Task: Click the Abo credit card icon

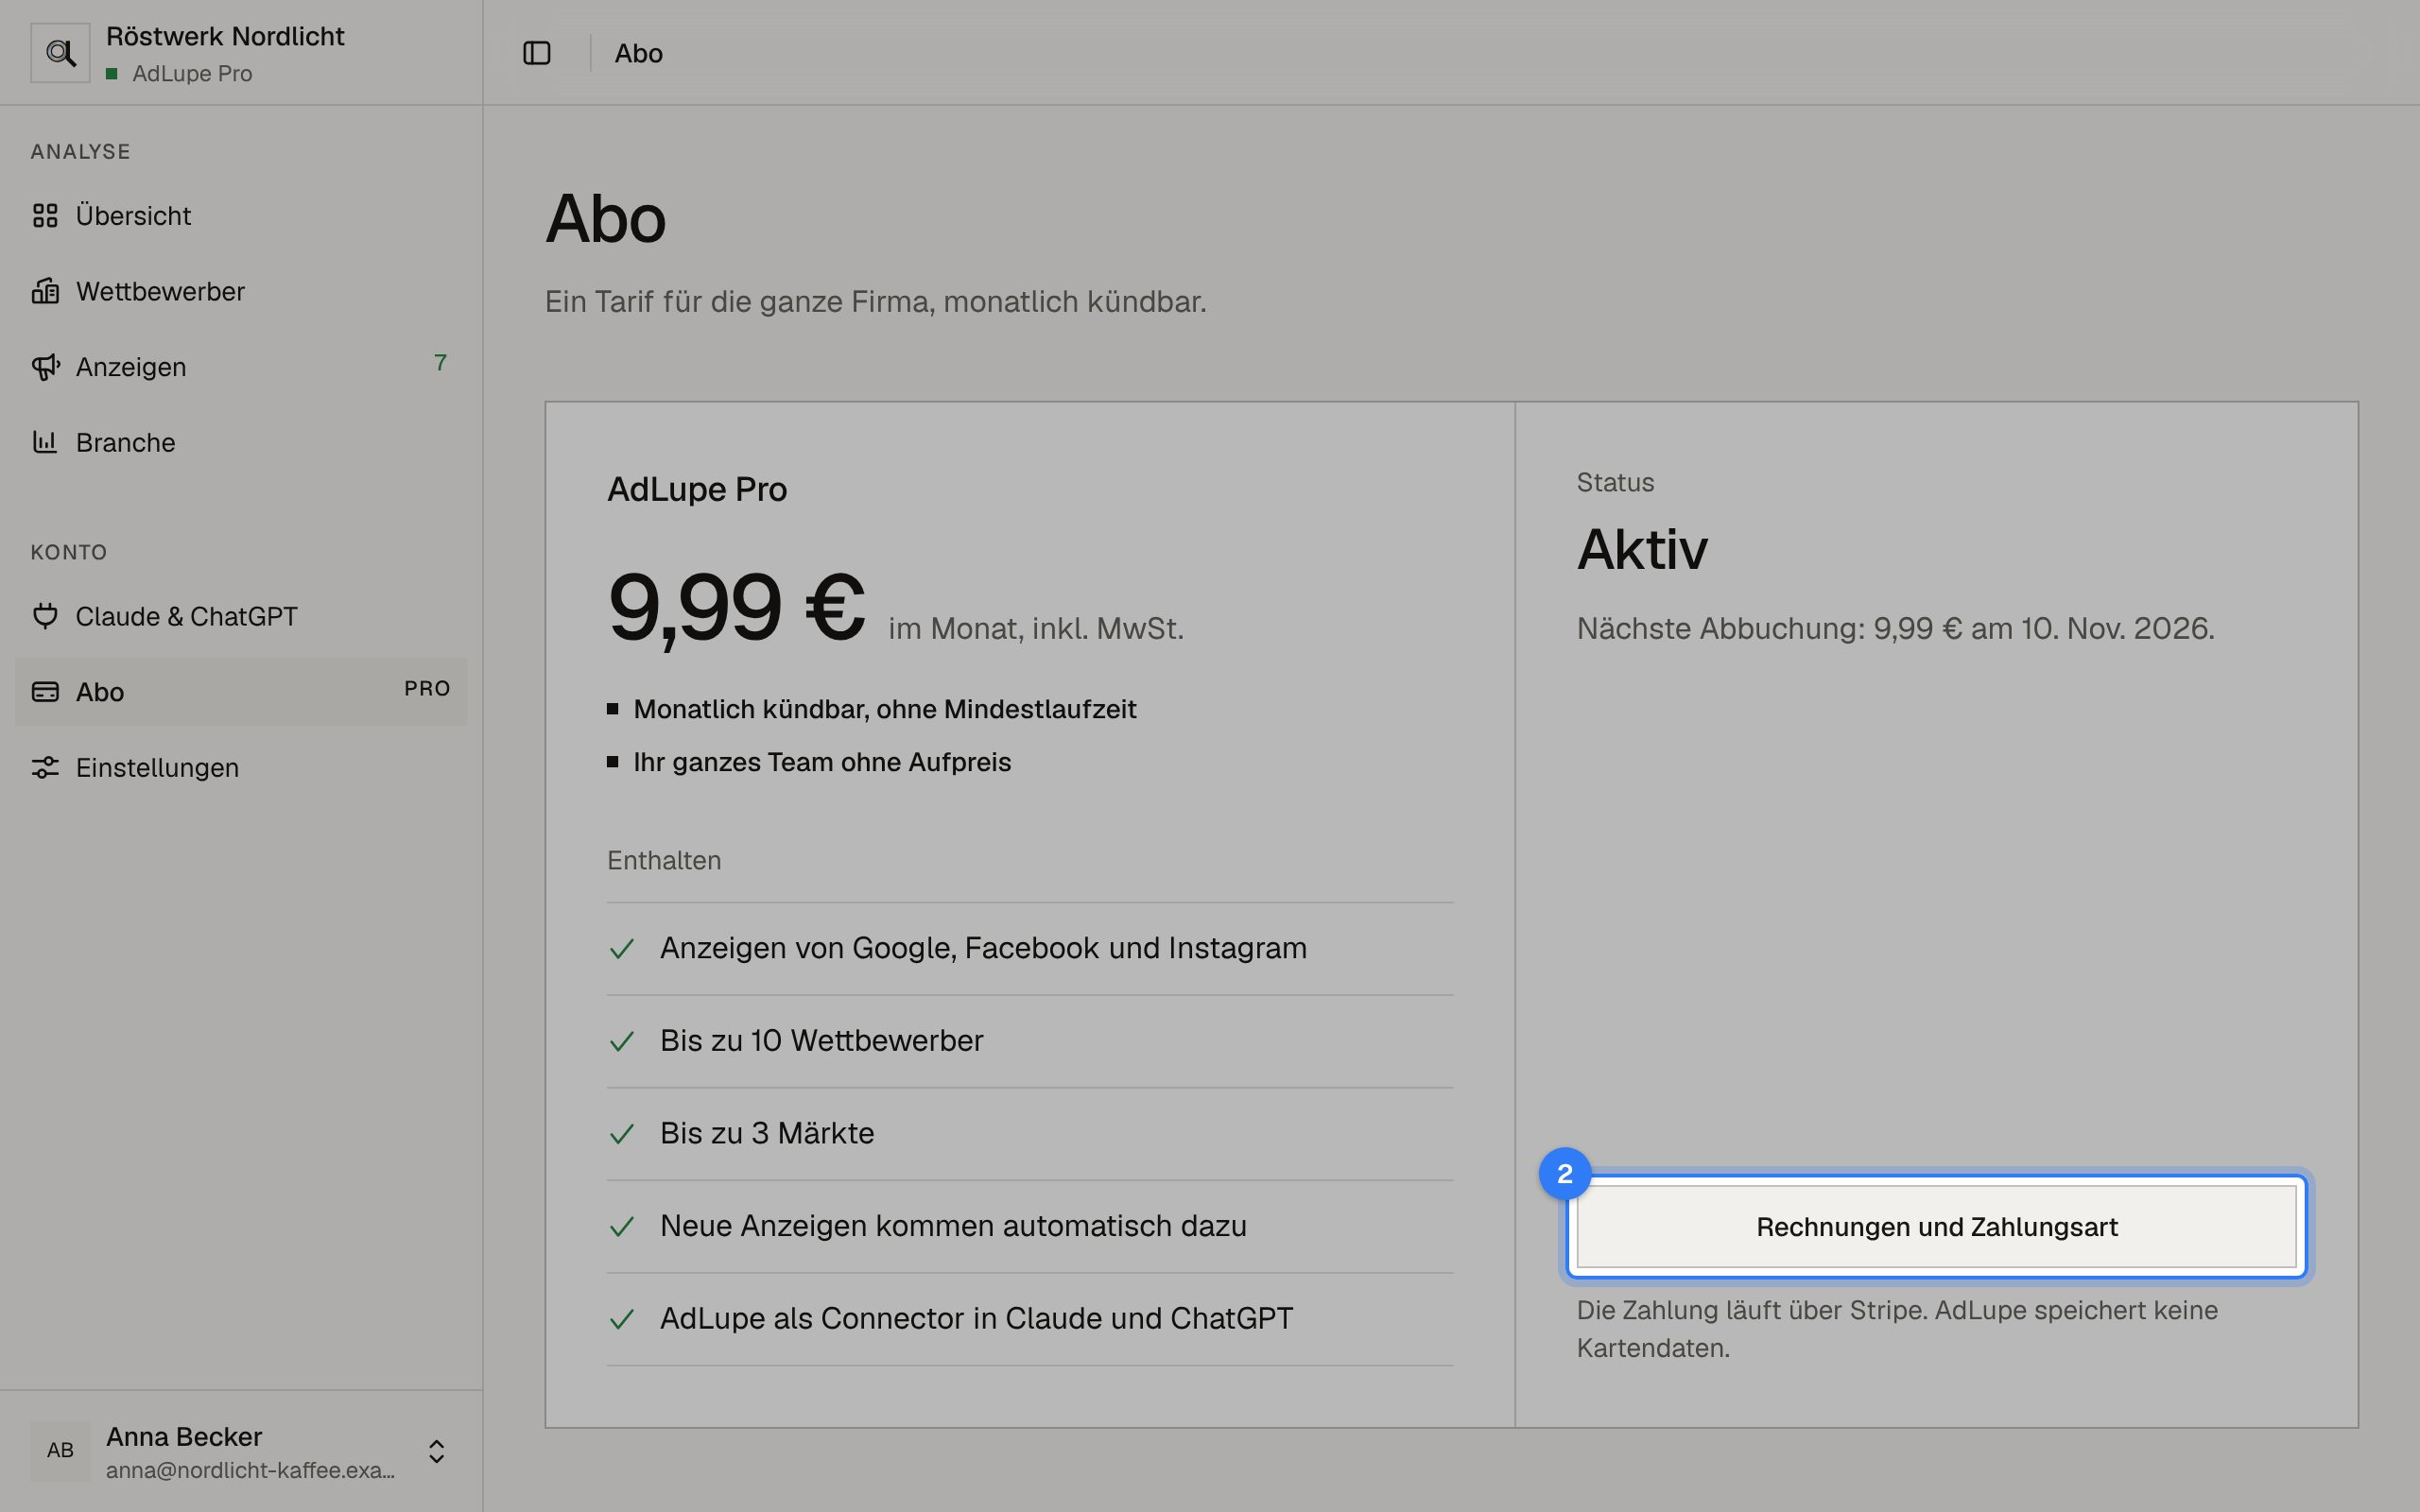Action: (x=45, y=692)
